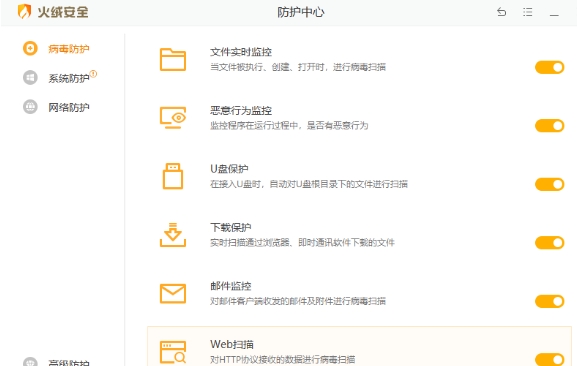Disable the 下载保护 toggle

549,243
